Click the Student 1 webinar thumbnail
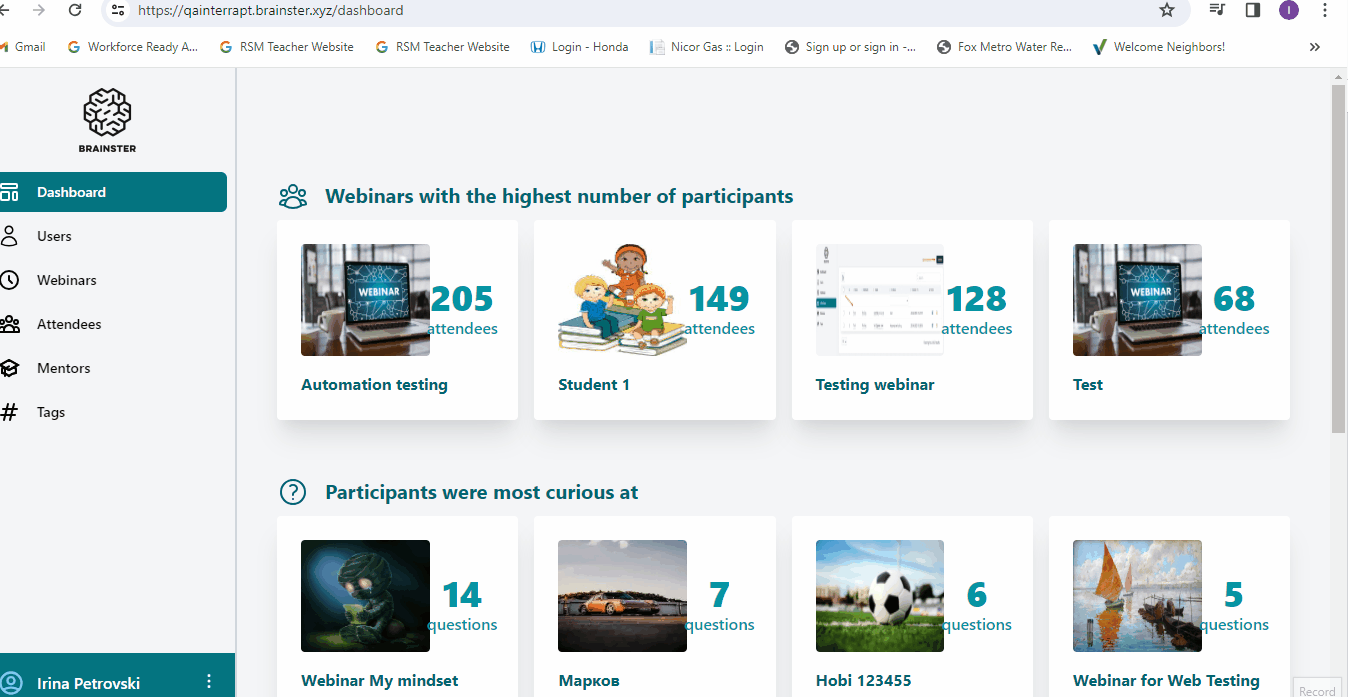 [x=622, y=300]
